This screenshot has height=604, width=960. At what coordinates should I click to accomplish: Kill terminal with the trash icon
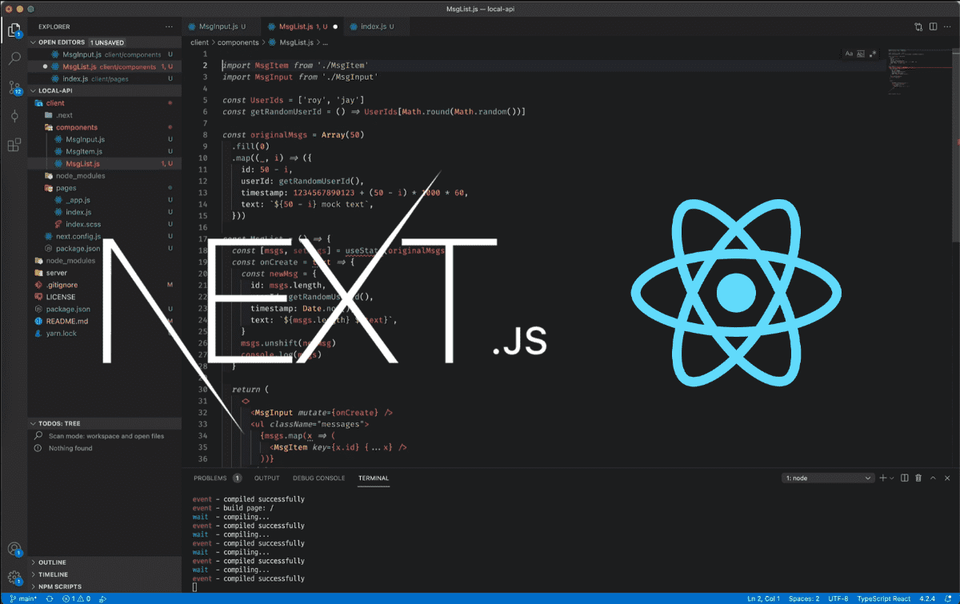point(918,478)
